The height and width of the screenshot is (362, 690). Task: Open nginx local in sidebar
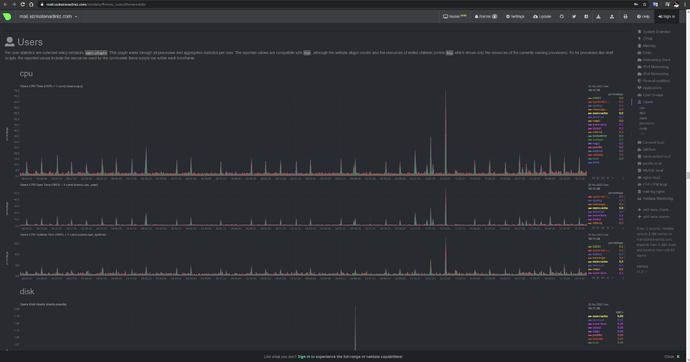click(649, 178)
